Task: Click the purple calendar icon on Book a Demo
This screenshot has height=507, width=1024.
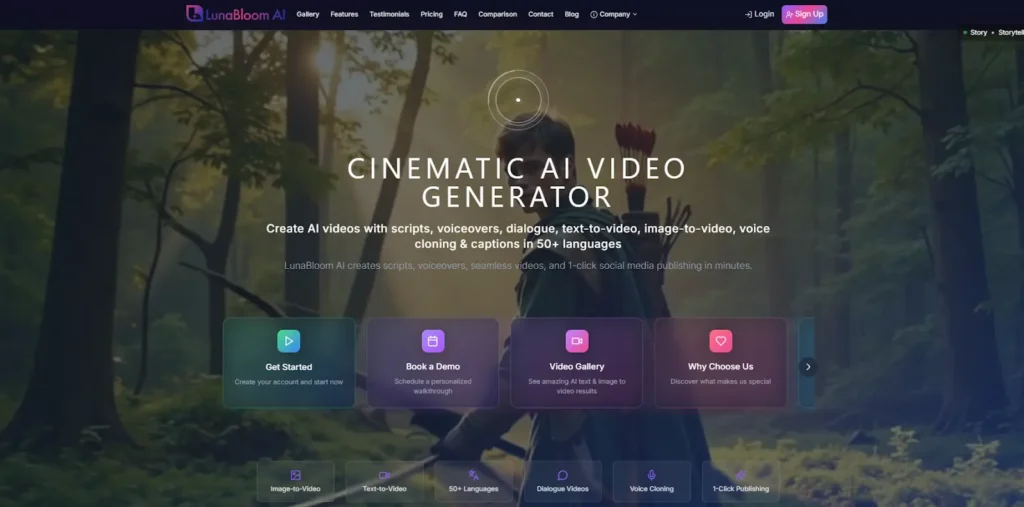Action: pos(433,341)
